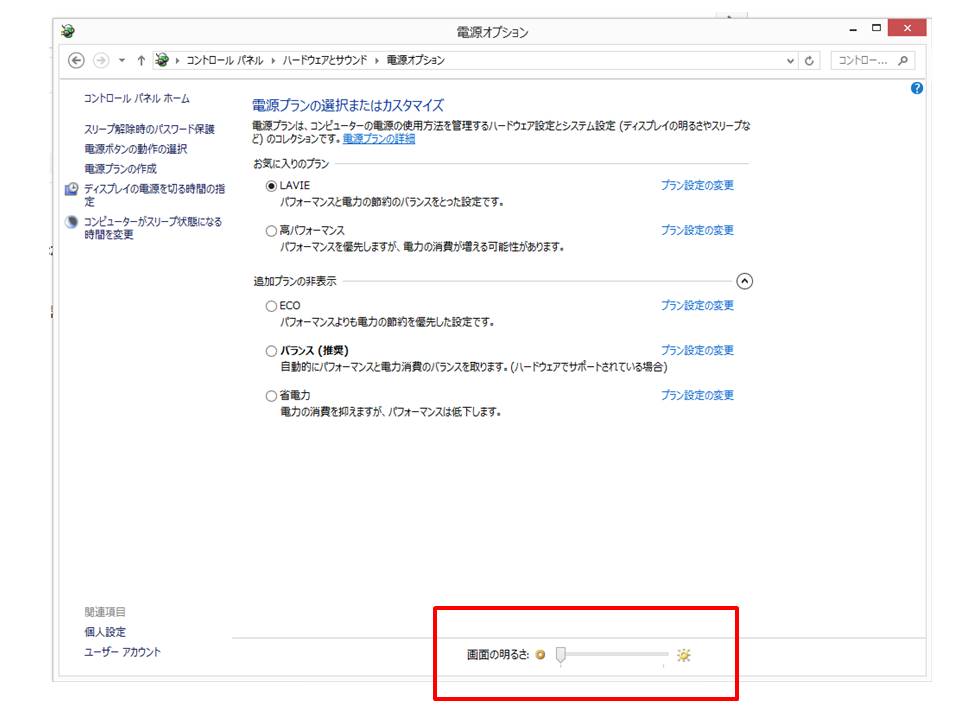Select the ECO power plan

(271, 306)
